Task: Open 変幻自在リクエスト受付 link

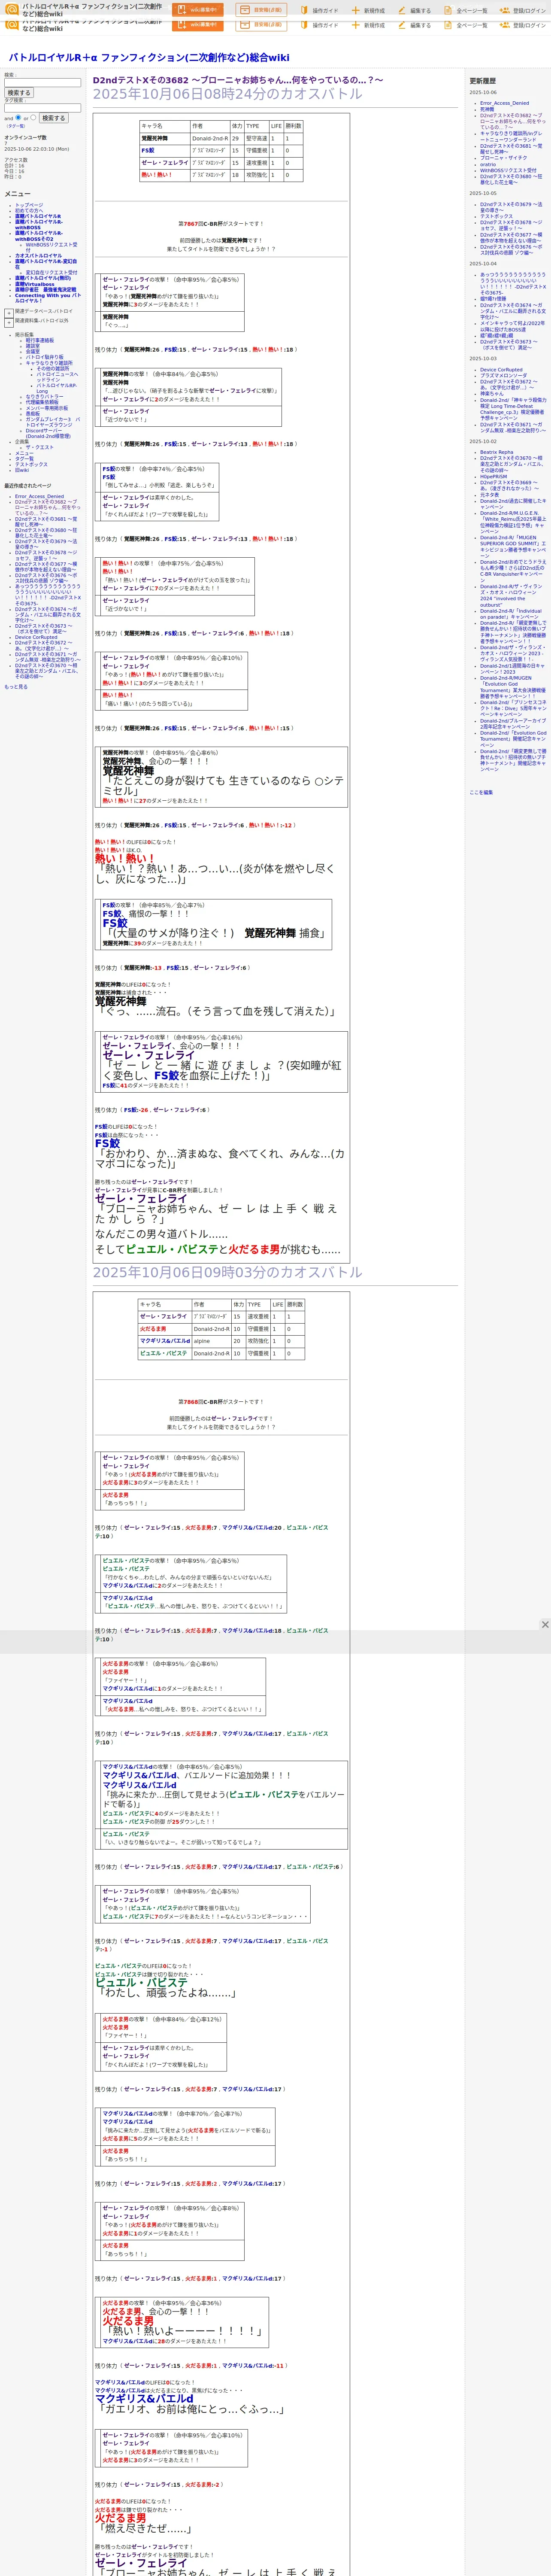Action: click(51, 272)
